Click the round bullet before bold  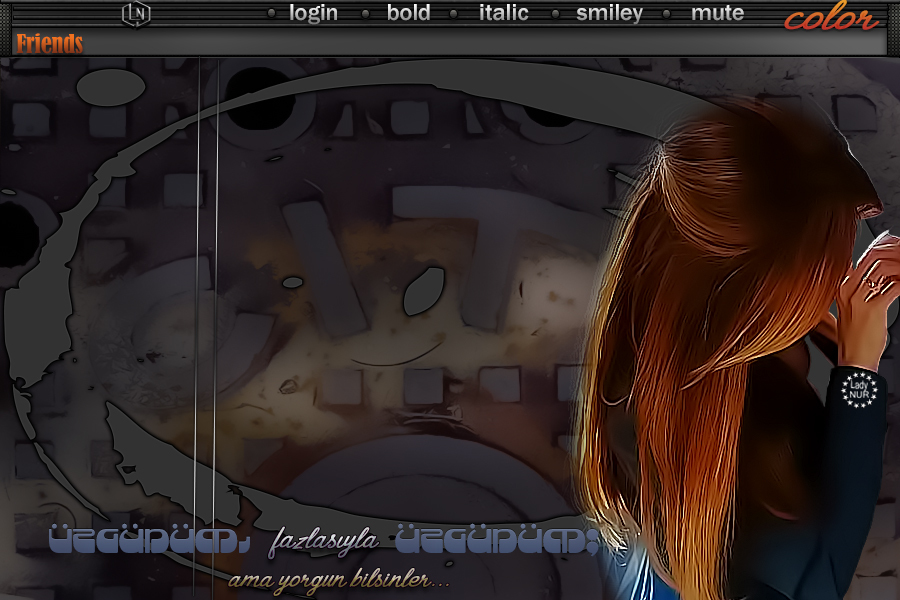coord(366,14)
